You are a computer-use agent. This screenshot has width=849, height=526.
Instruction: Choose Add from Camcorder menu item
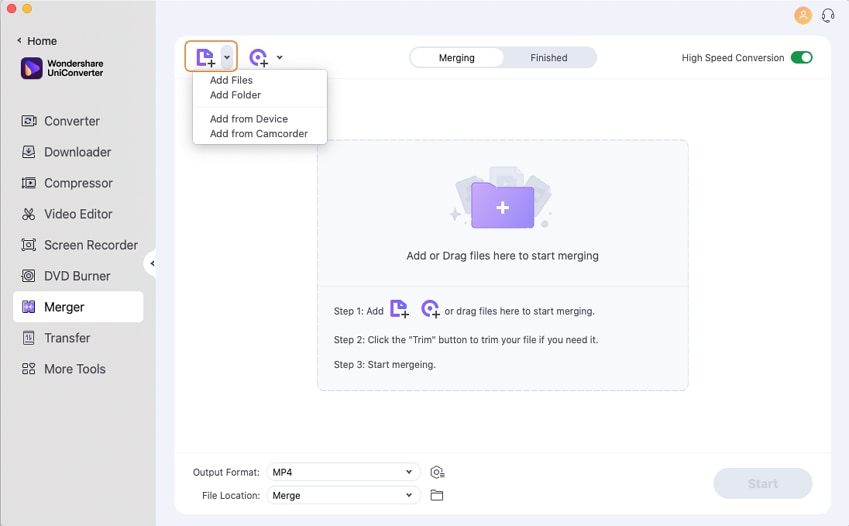[258, 133]
